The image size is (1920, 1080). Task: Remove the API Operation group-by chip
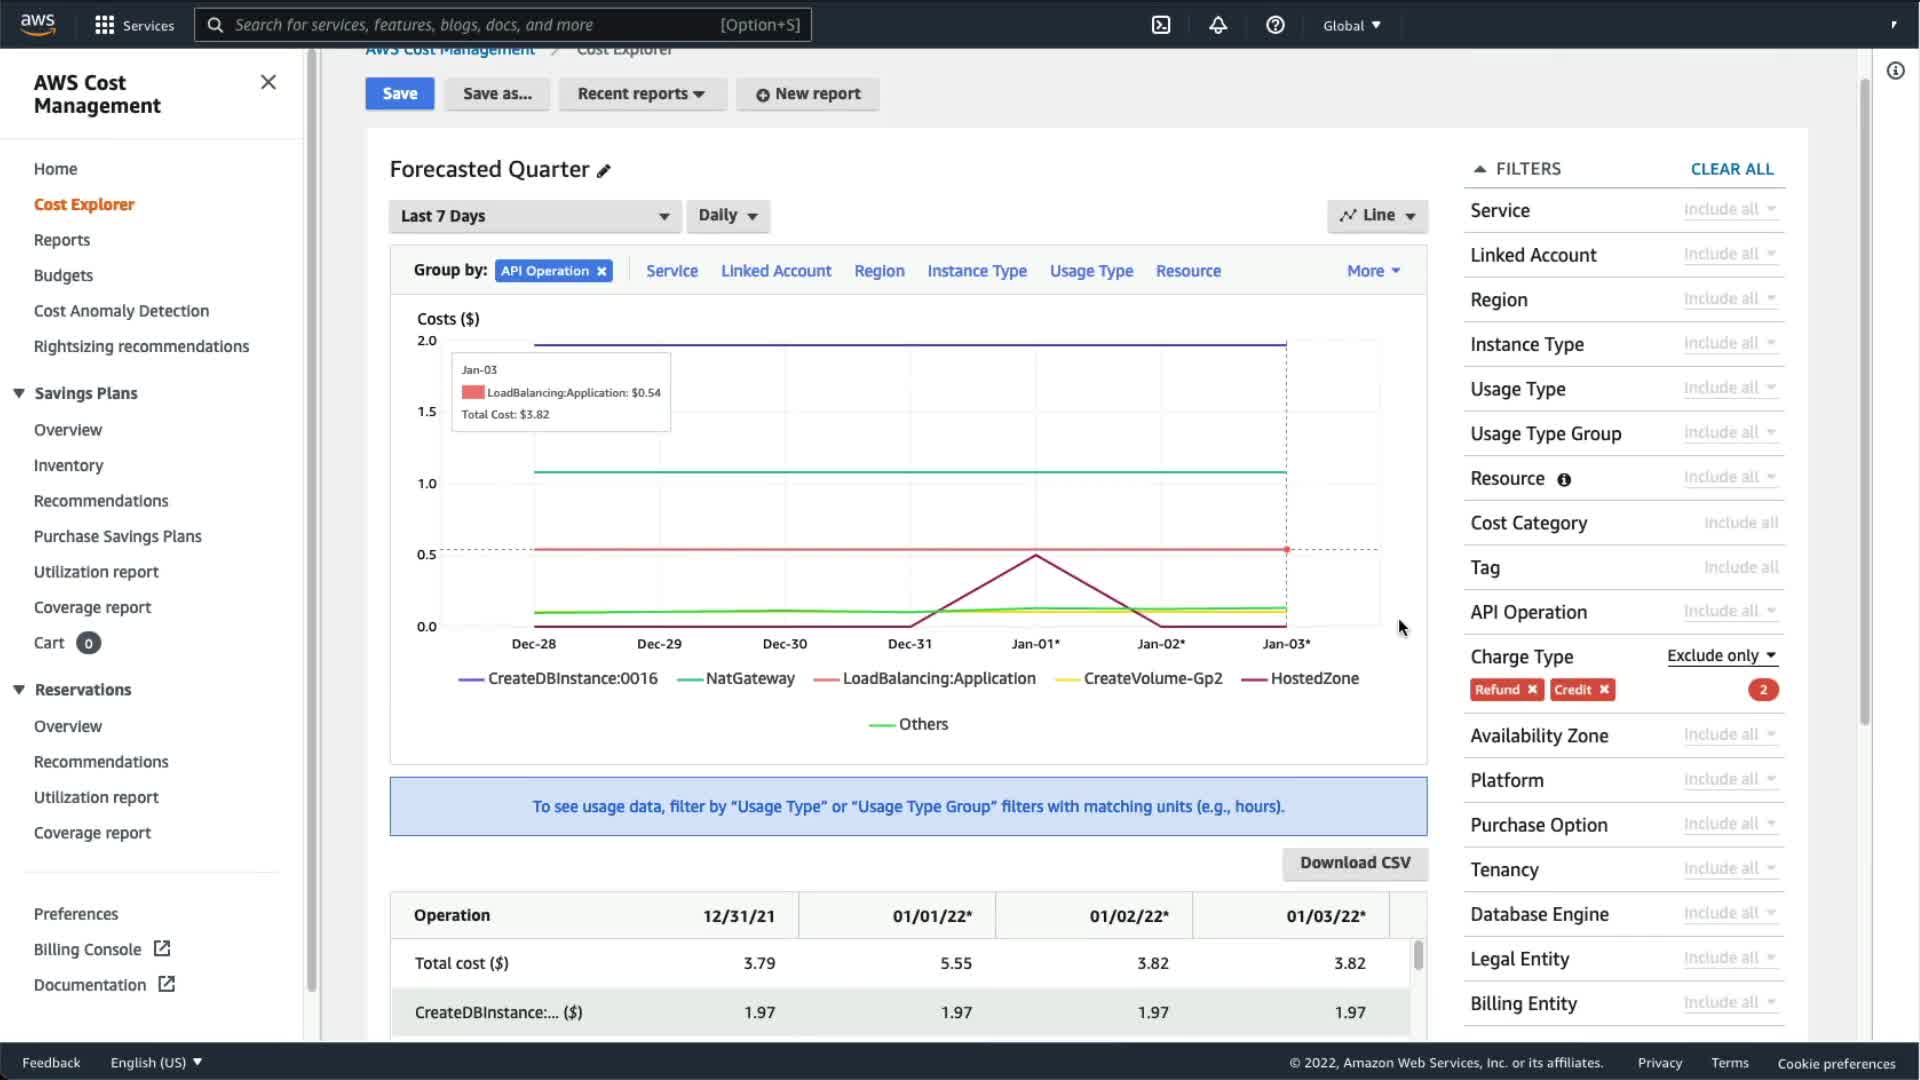602,271
